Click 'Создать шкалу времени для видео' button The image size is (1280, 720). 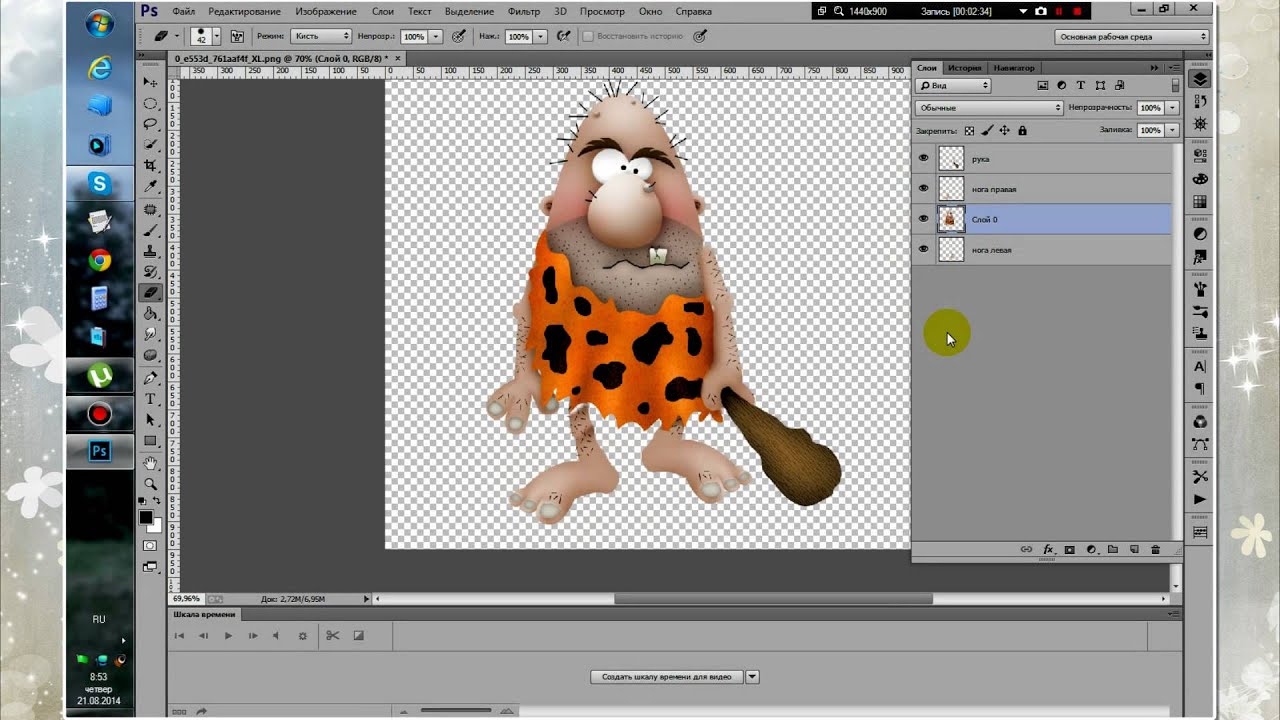click(x=667, y=677)
